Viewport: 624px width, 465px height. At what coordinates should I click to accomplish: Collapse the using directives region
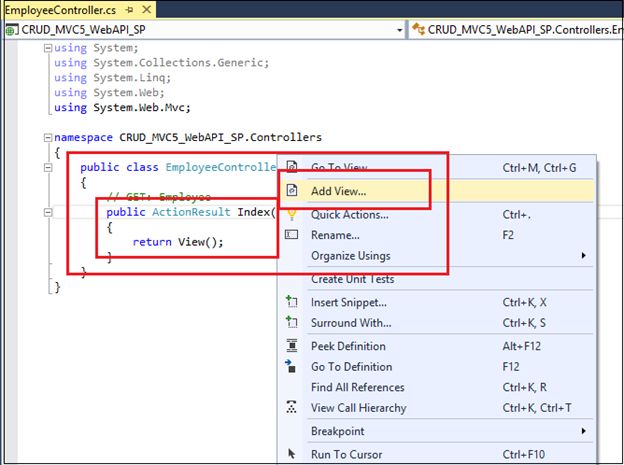tap(48, 48)
